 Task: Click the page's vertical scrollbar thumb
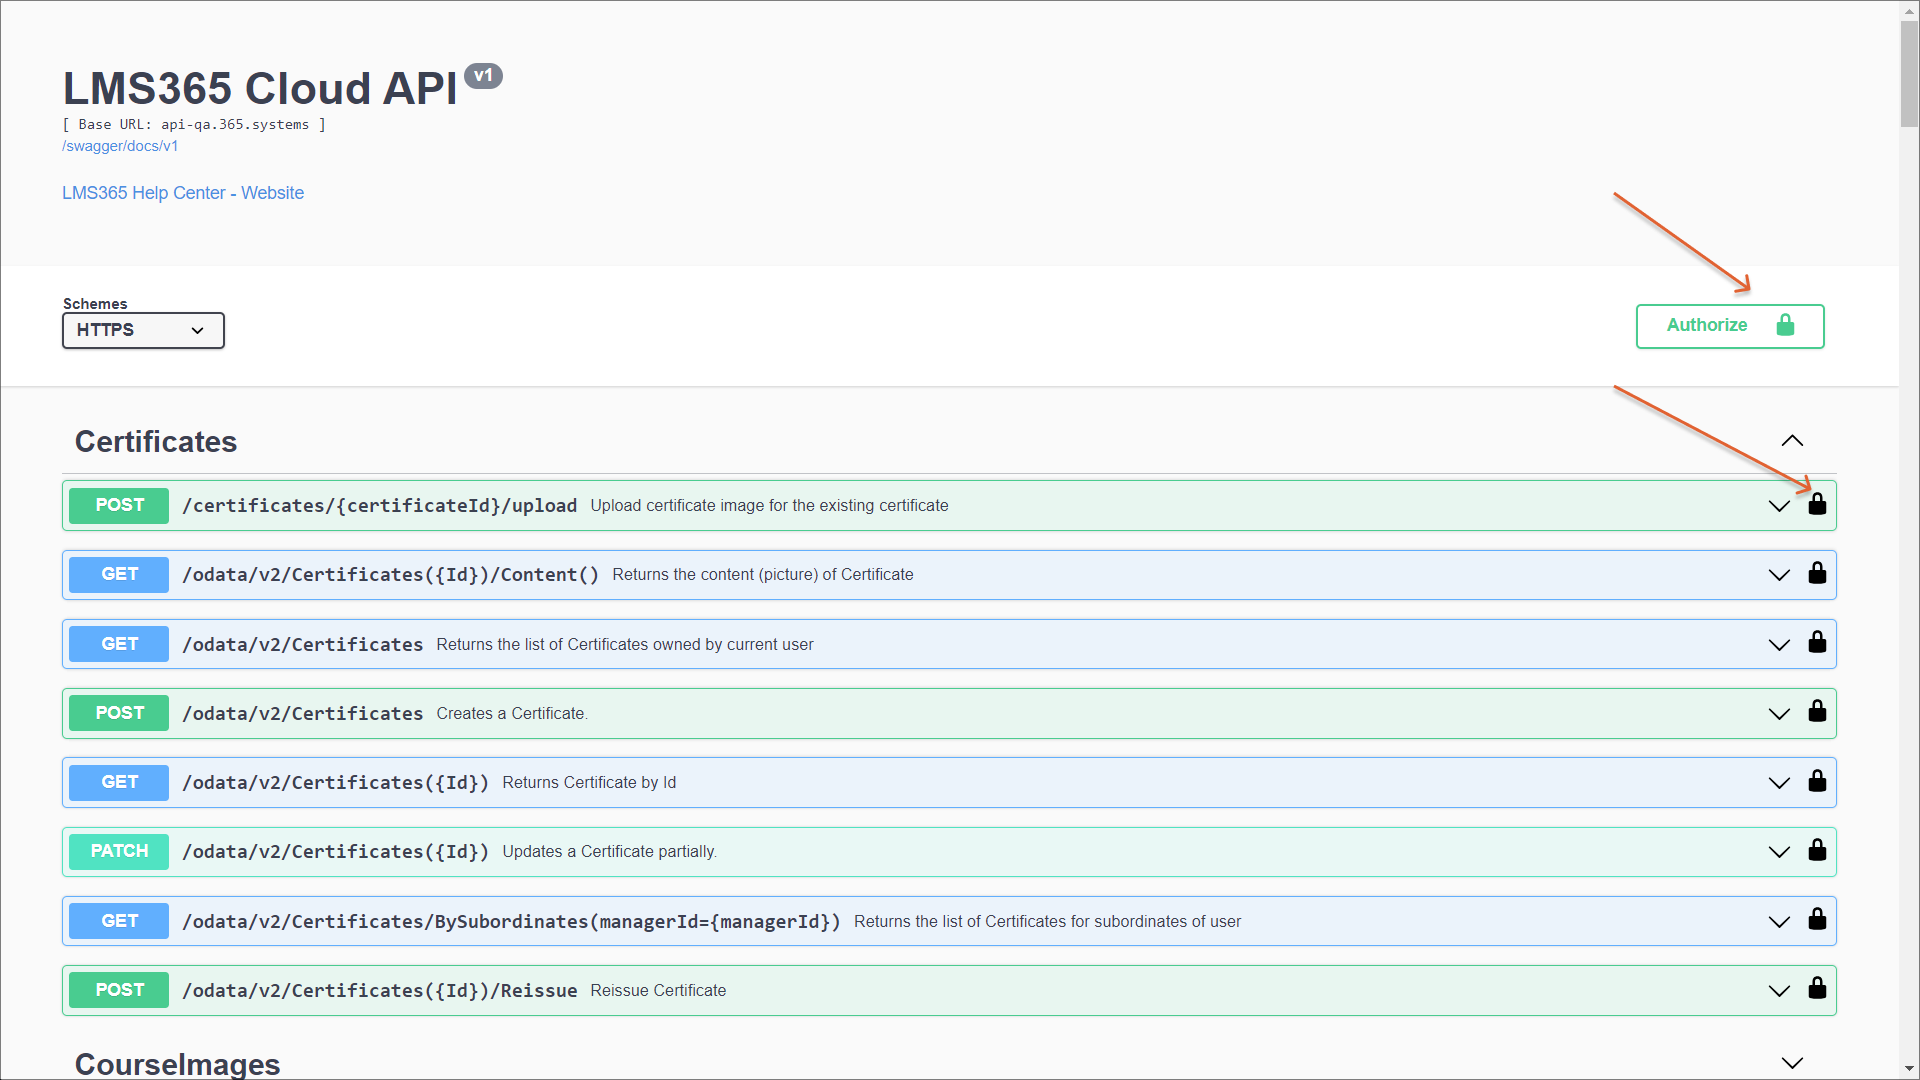tap(1909, 75)
